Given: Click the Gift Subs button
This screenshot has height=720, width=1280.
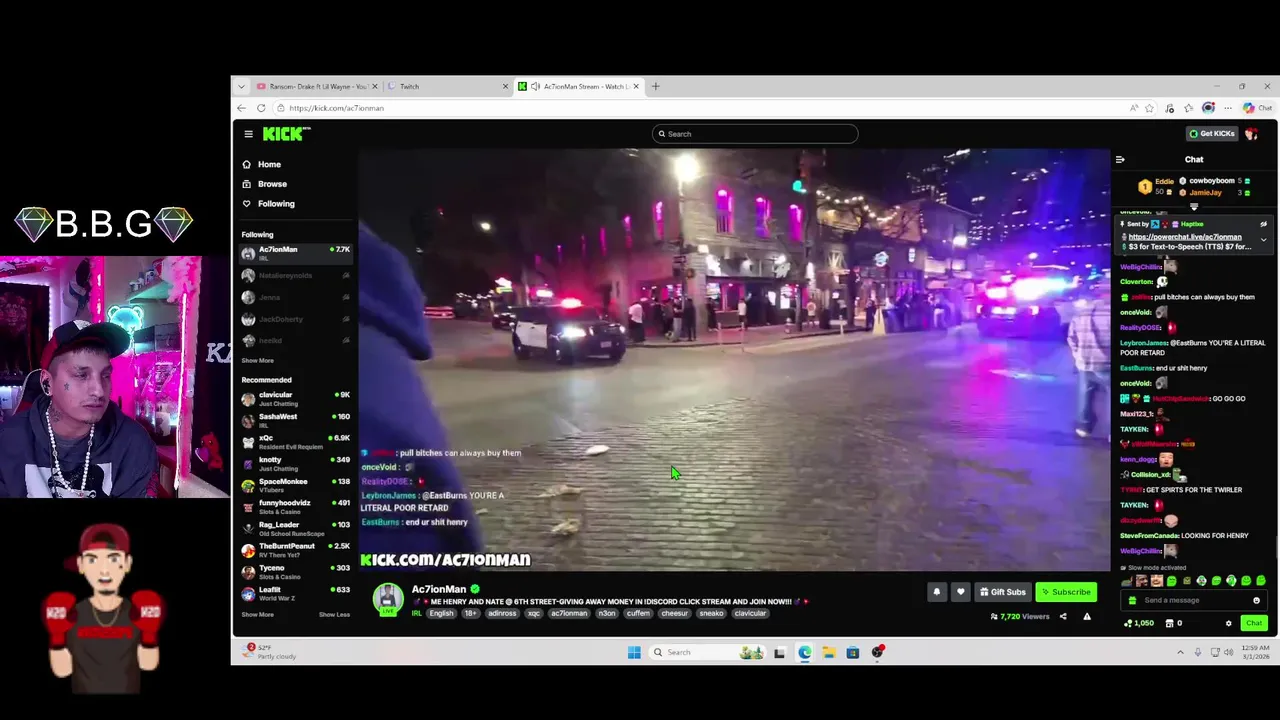Looking at the screenshot, I should point(1003,592).
